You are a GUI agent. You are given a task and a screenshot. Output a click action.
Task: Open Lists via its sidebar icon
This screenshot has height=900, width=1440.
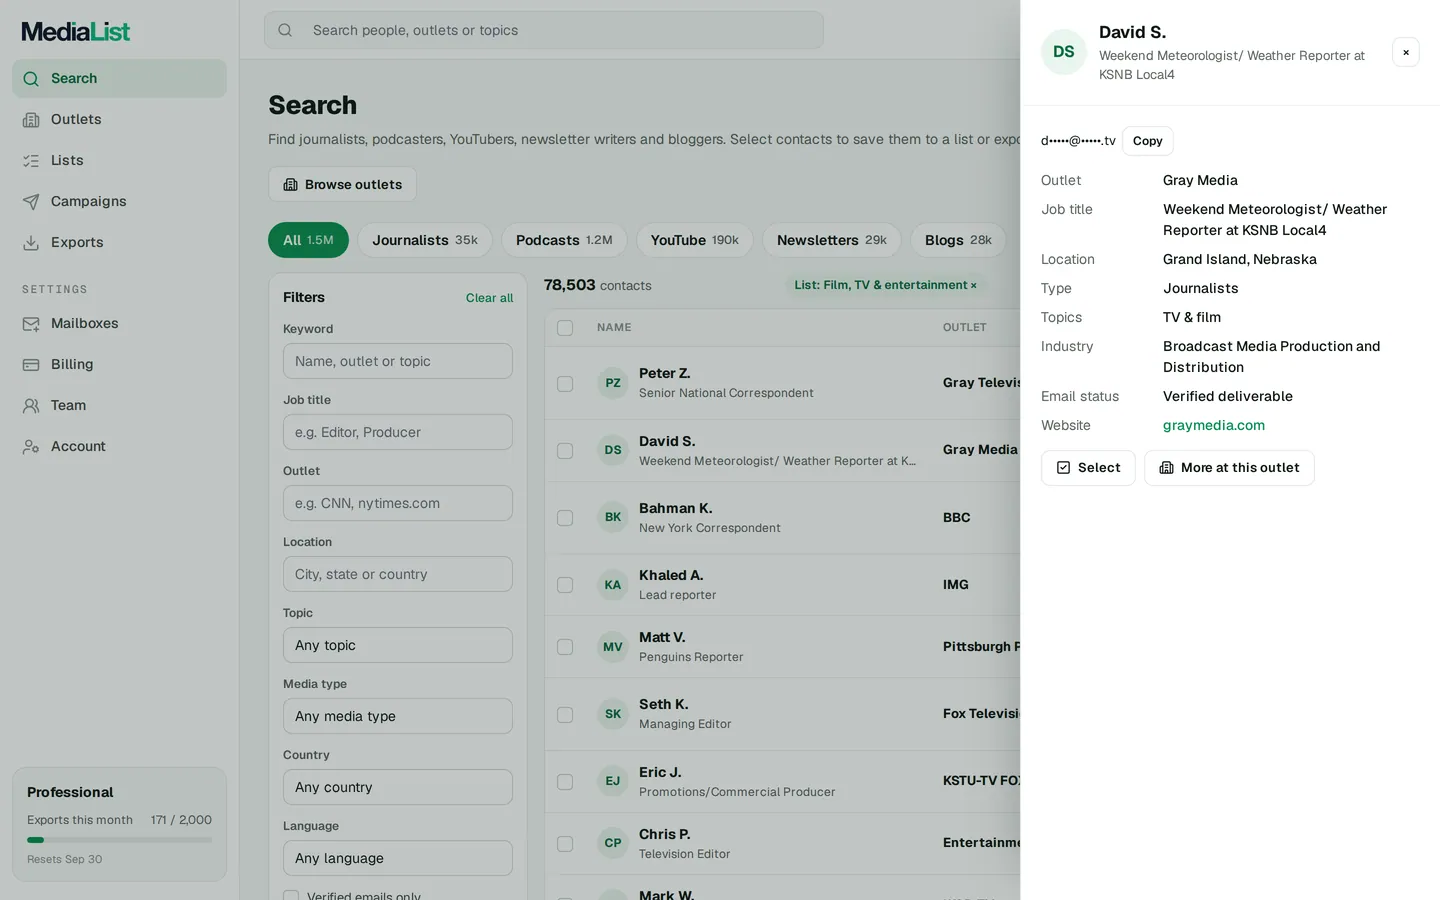[x=31, y=161]
